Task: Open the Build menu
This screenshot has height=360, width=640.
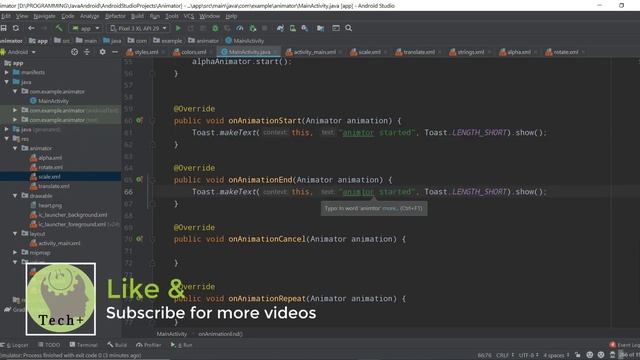Action: coord(137,16)
